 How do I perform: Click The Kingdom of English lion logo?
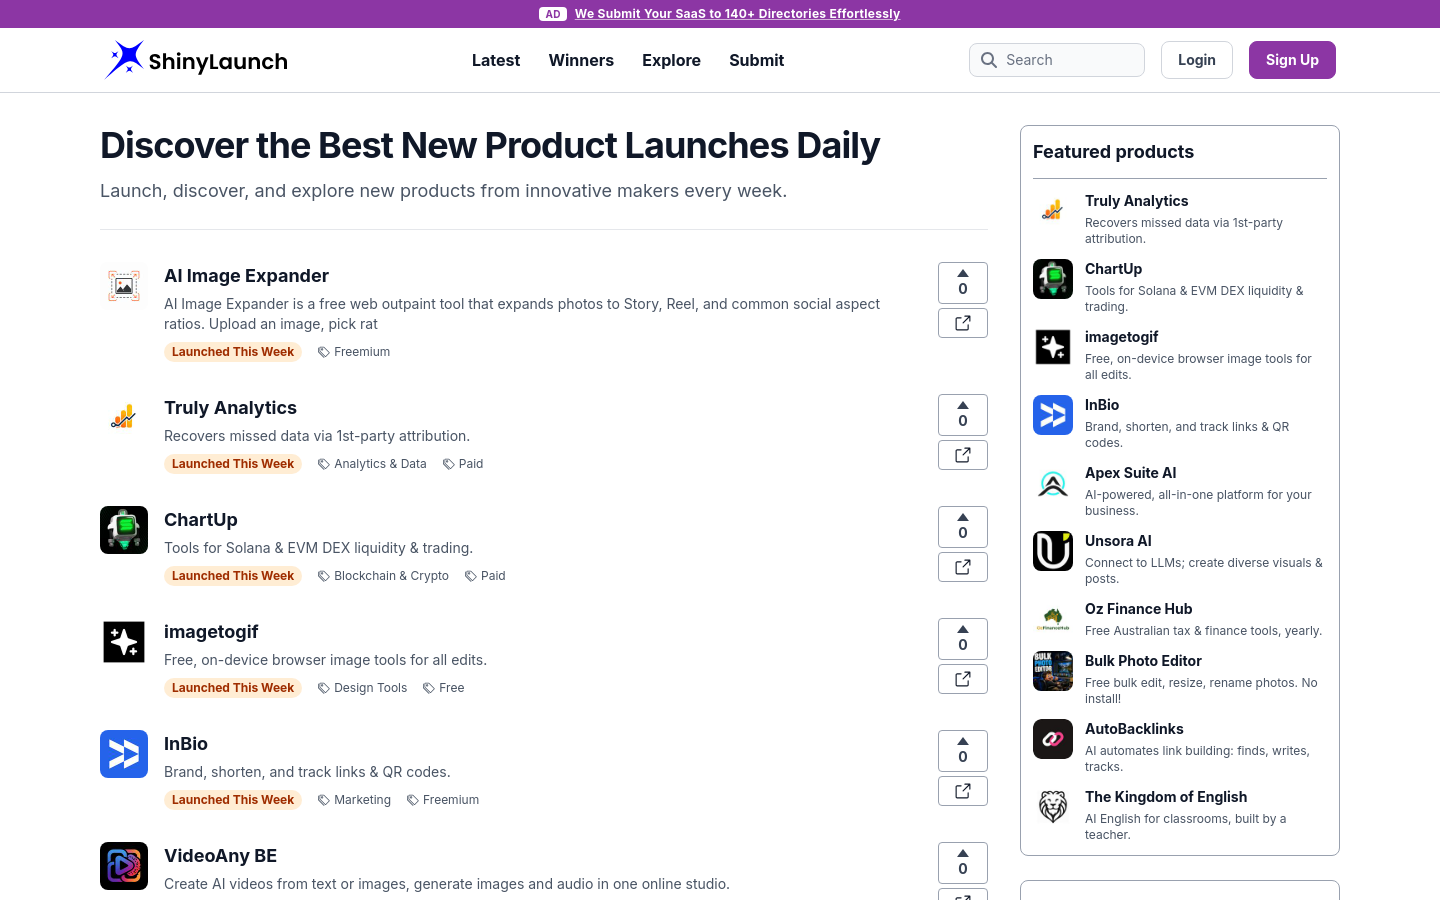pos(1053,807)
